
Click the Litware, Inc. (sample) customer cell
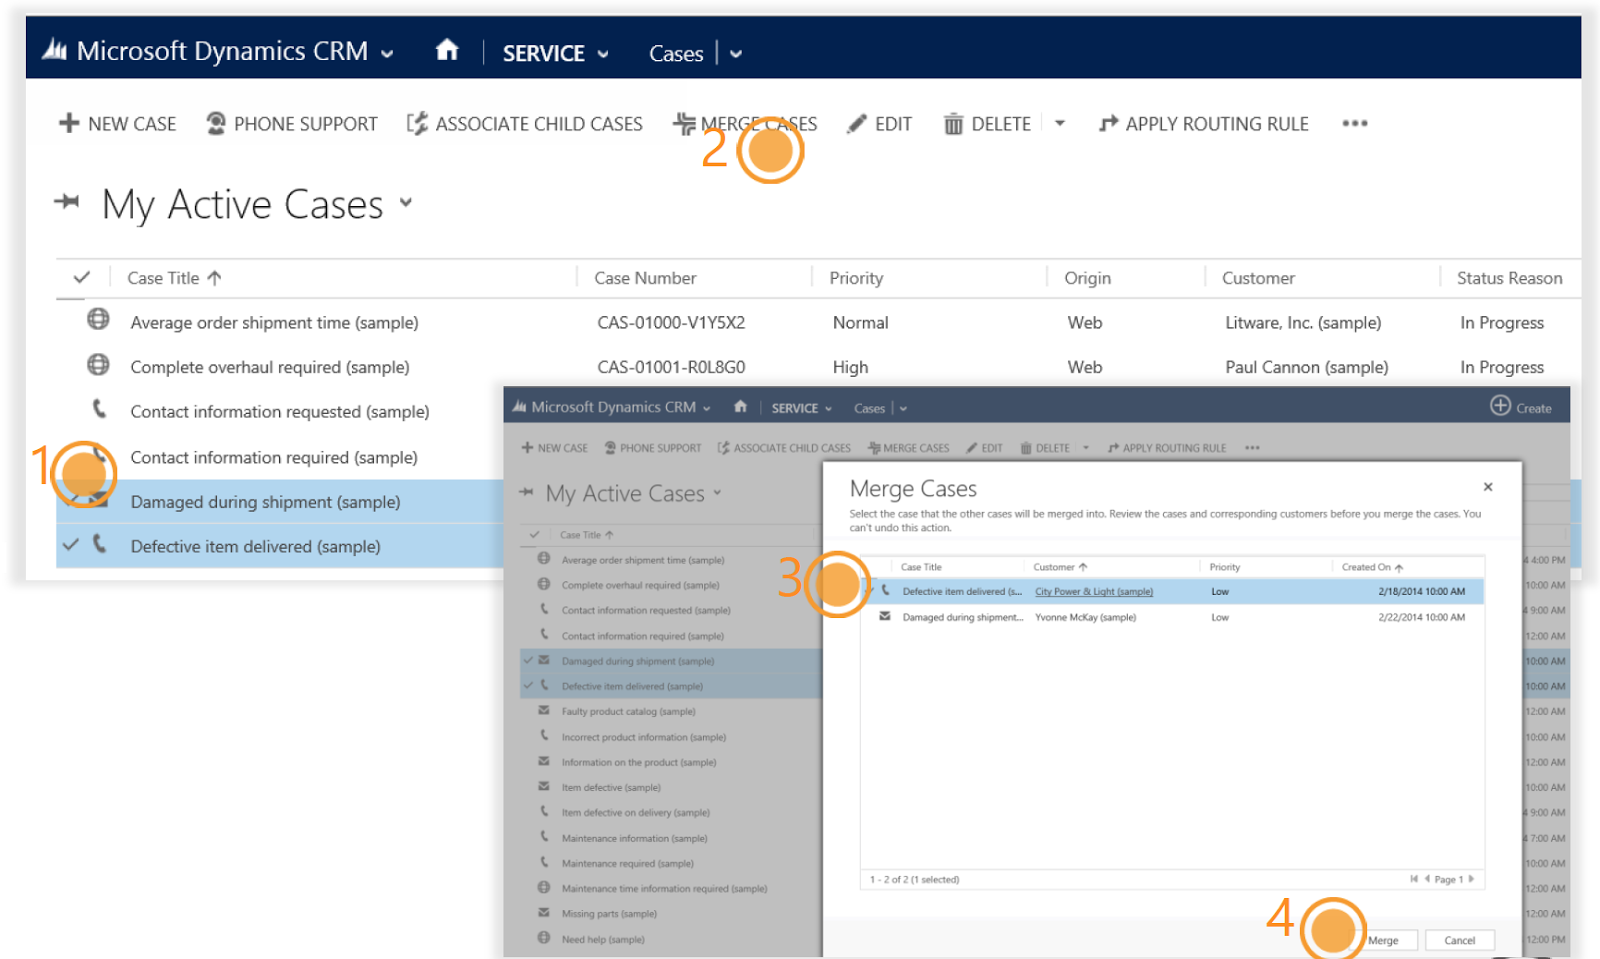click(x=1303, y=322)
